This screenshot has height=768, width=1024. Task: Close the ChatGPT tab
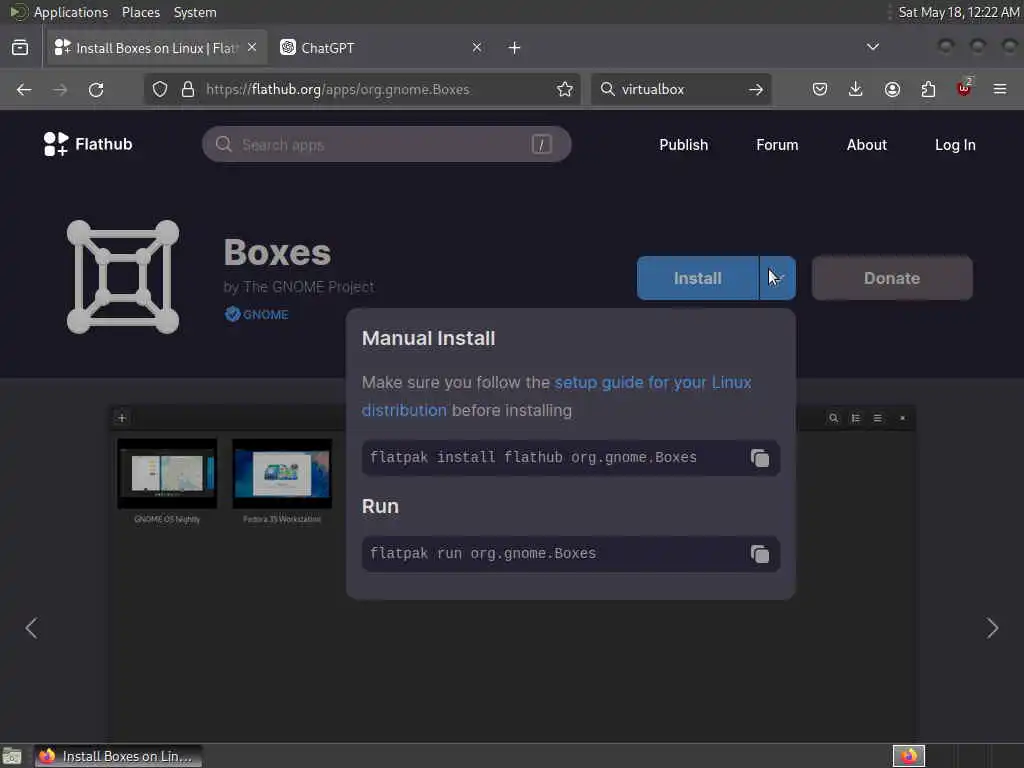477,48
